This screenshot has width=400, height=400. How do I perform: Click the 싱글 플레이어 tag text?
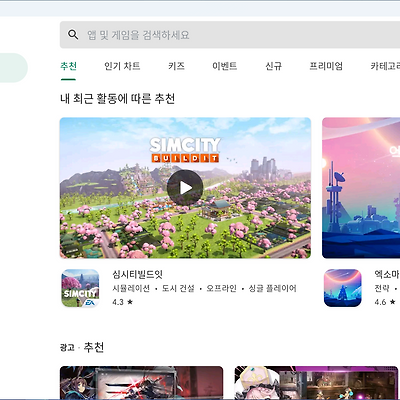pos(272,288)
